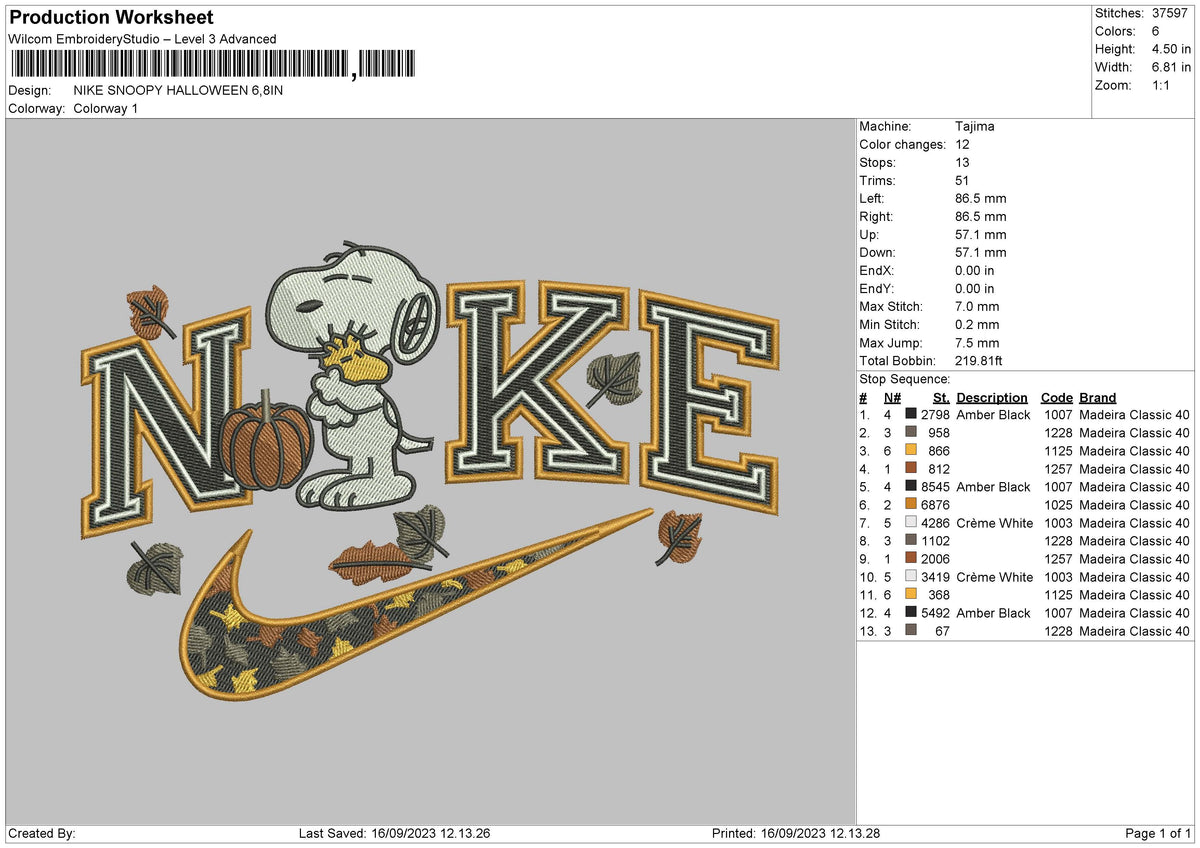Click stitch count 958 in stop 2
Viewport: 1200px width, 848px height.
[x=939, y=432]
